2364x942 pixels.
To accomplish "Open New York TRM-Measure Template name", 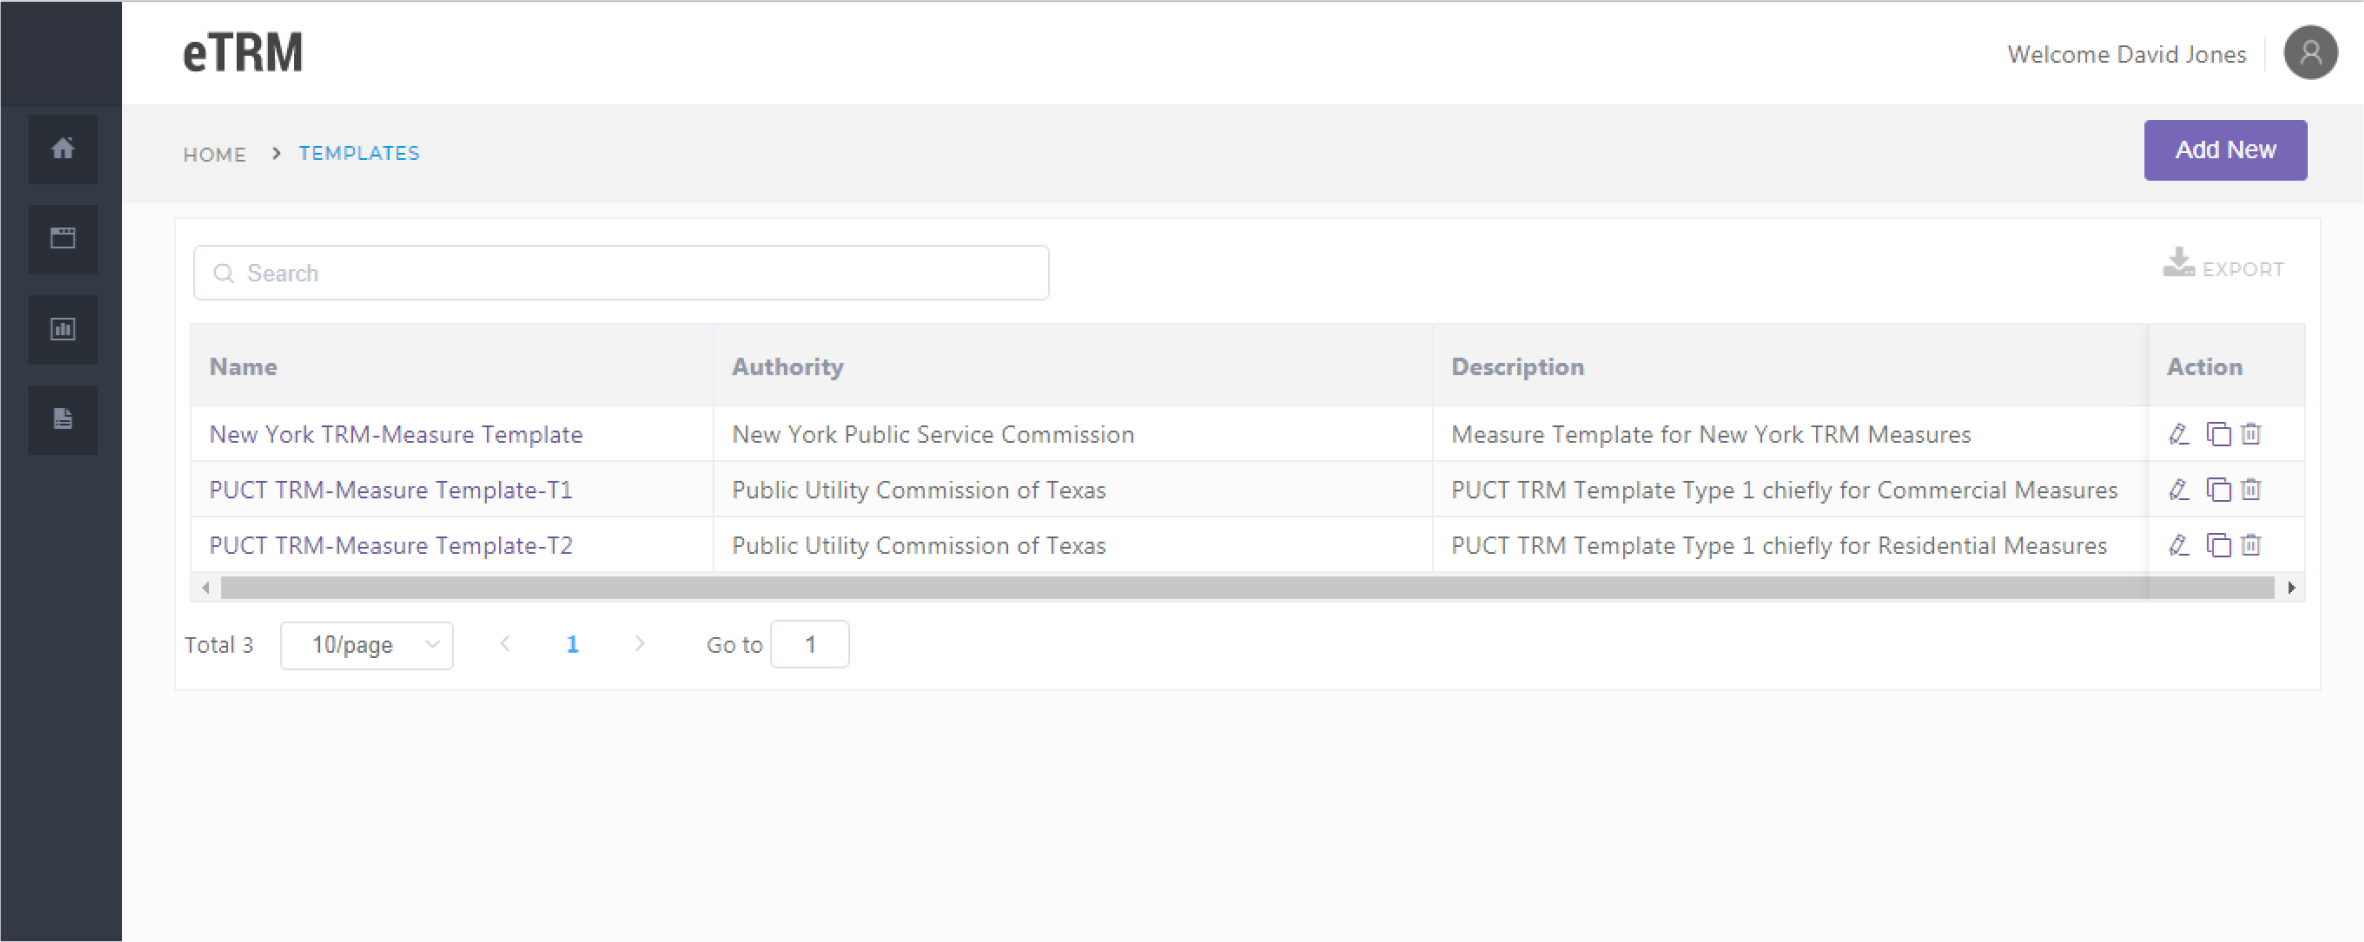I will [x=396, y=434].
